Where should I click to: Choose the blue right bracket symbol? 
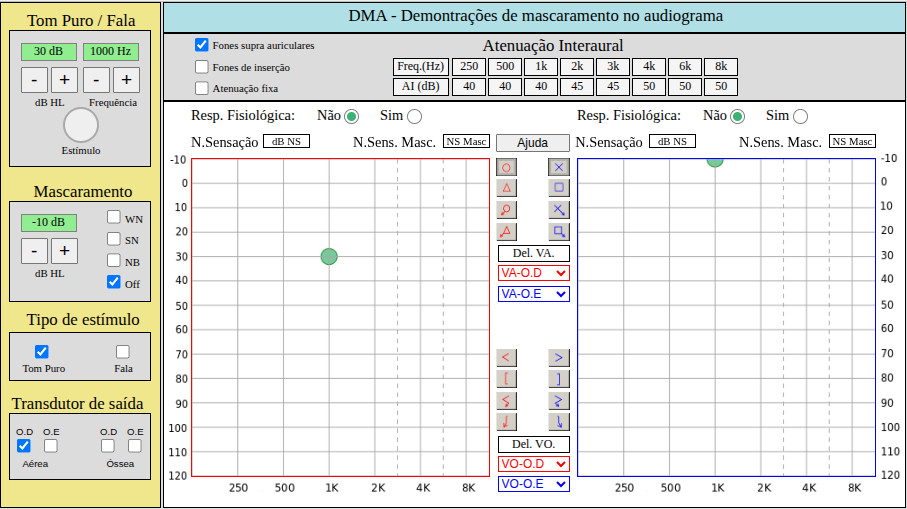pyautogui.click(x=559, y=378)
